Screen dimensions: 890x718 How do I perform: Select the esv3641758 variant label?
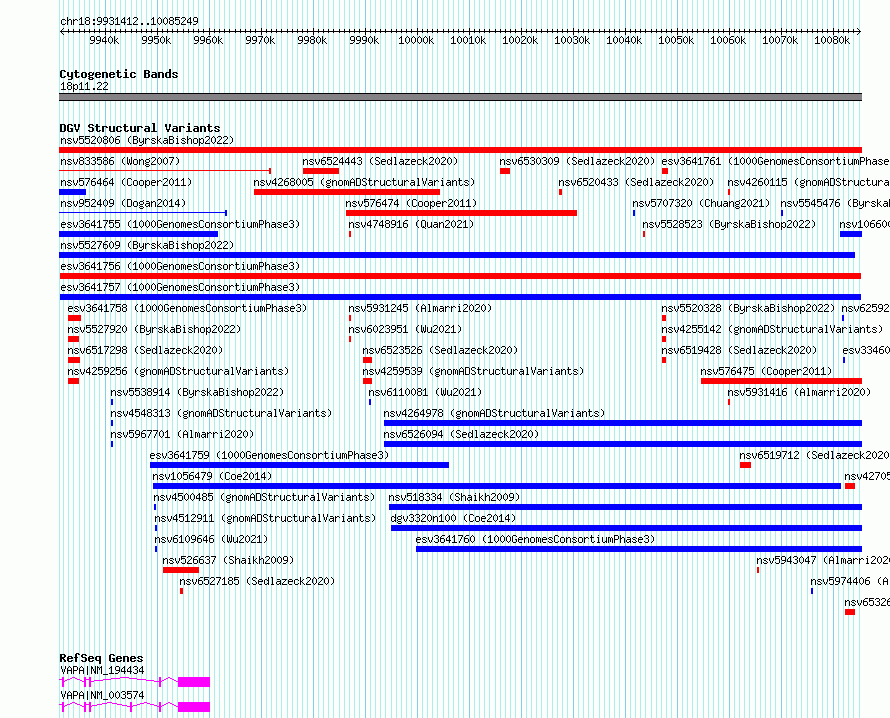tap(187, 308)
